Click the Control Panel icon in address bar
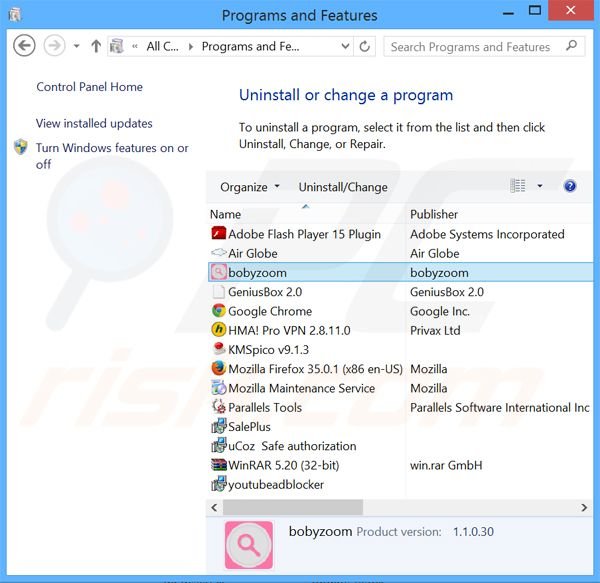Viewport: 600px width, 583px height. tap(117, 46)
